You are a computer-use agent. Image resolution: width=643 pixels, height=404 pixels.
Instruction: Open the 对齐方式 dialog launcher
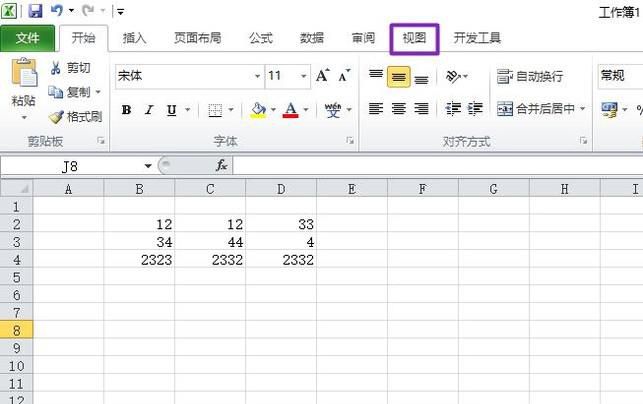[583, 141]
